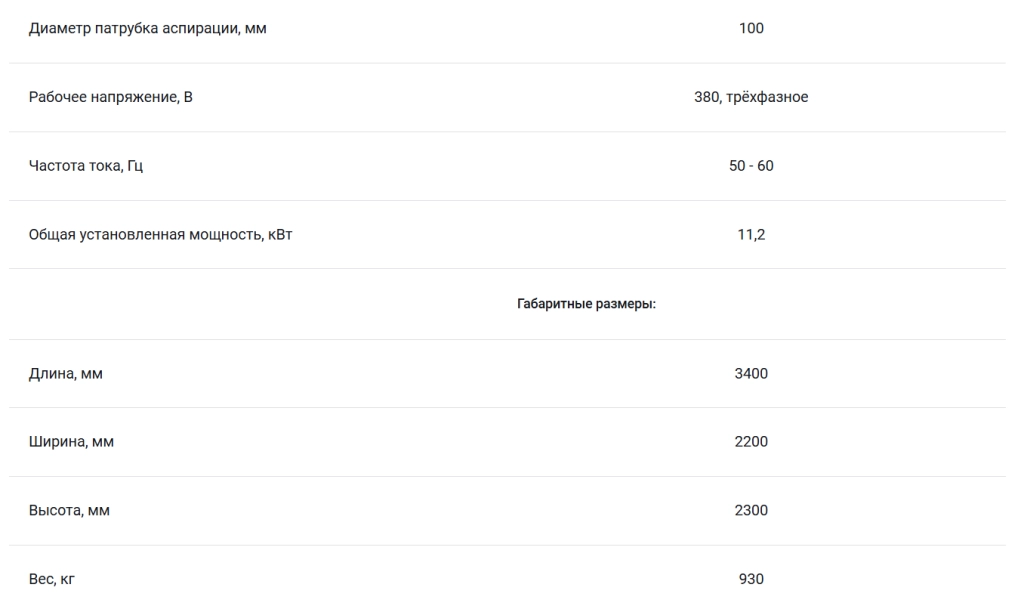Select the width value 2200
The image size is (1024, 606).
click(751, 442)
